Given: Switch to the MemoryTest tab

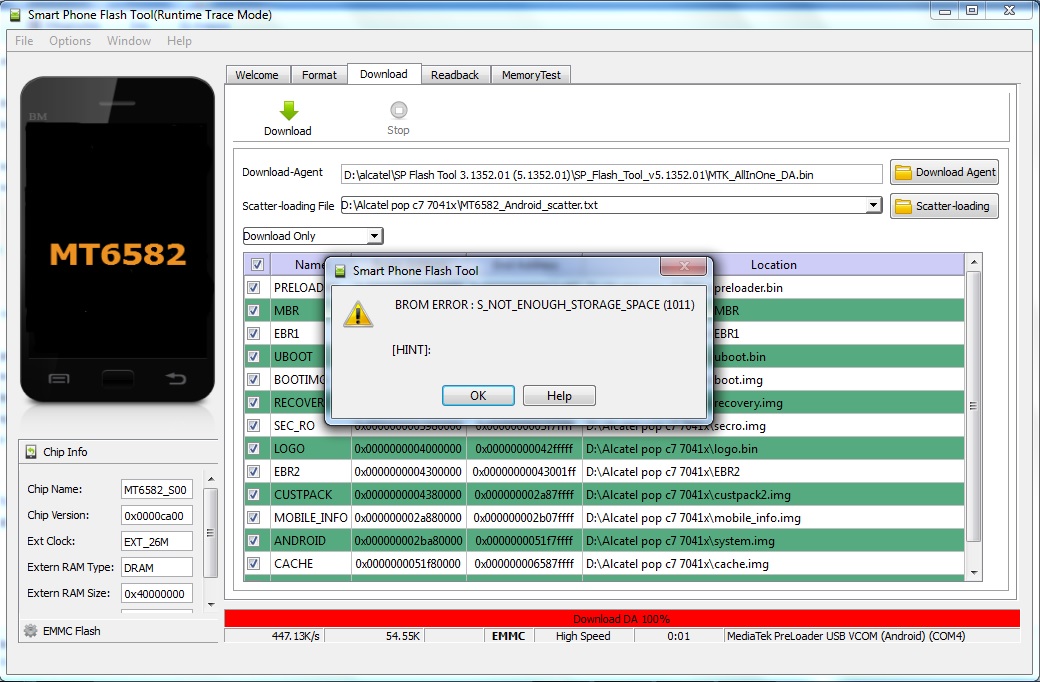Looking at the screenshot, I should [531, 75].
